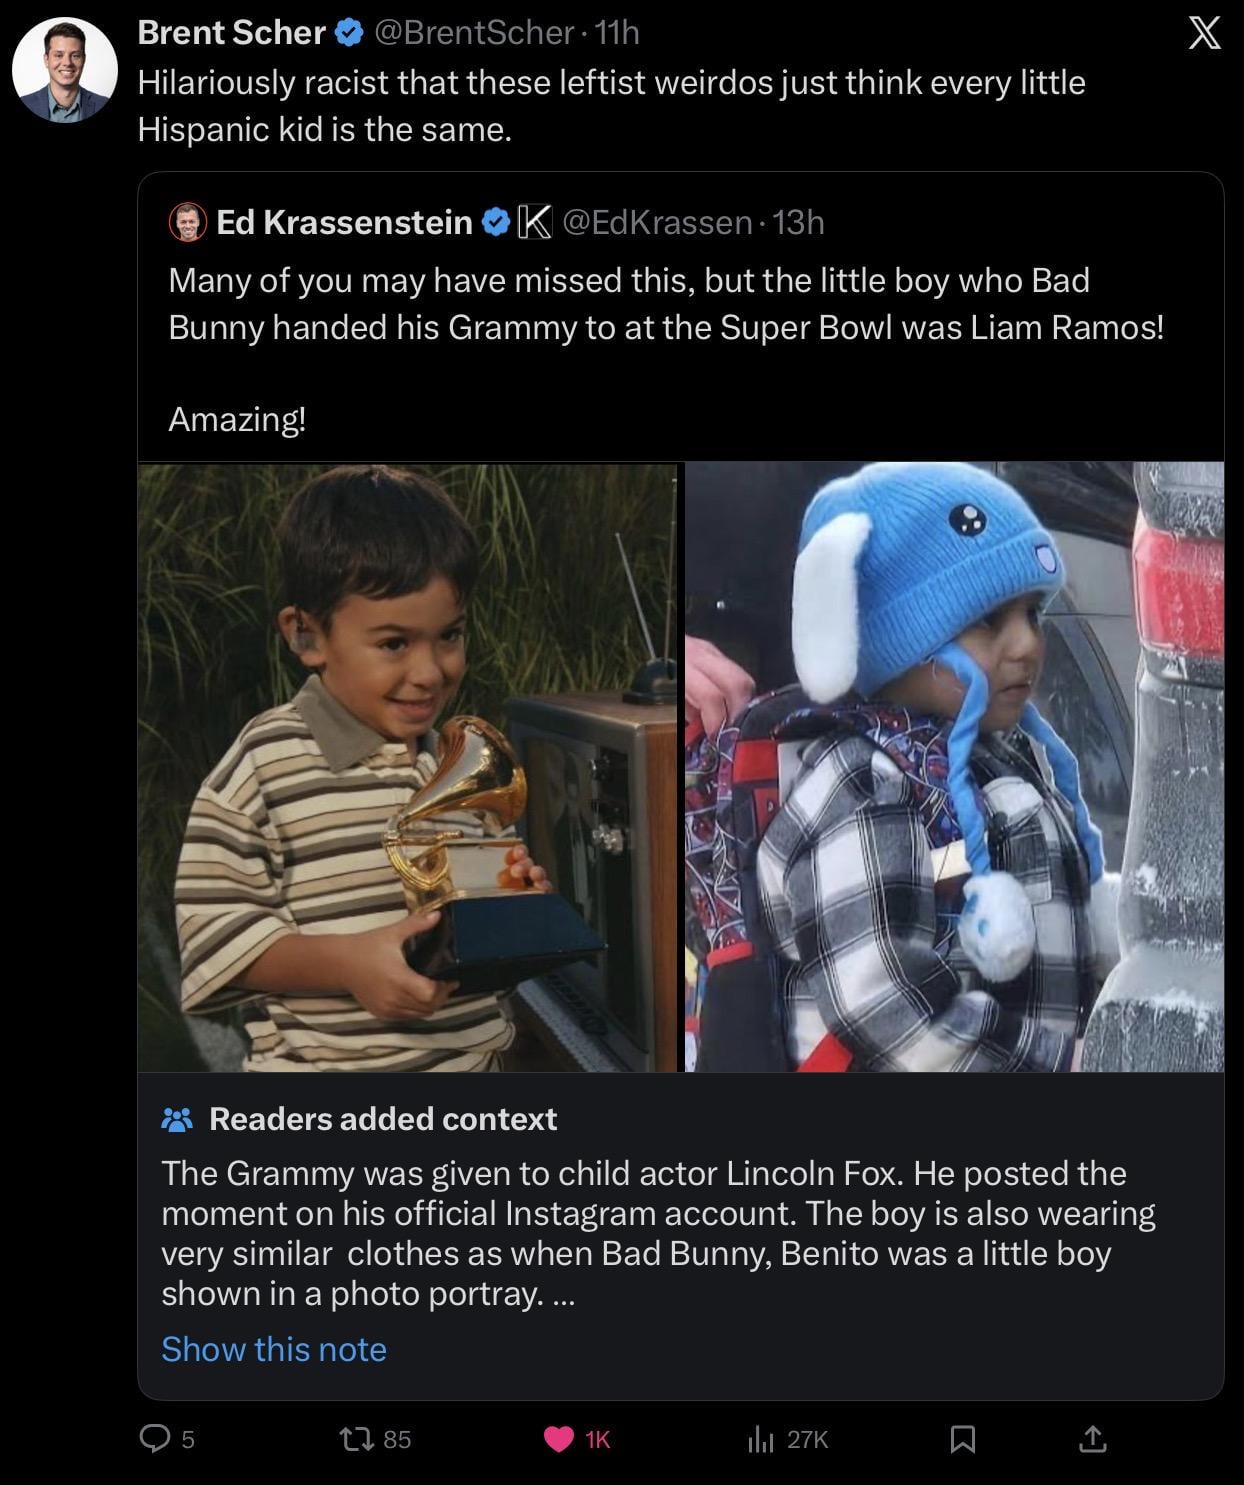Click the reply comment bubble icon
The width and height of the screenshot is (1244, 1485).
(x=154, y=1439)
